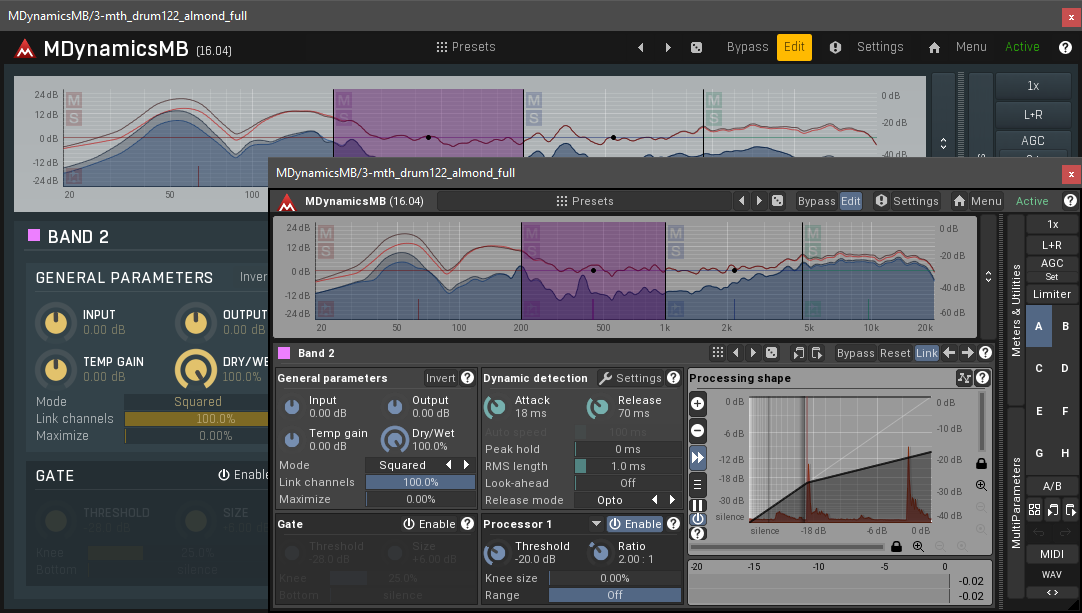Expand the bottom <> toggle in right sidebar
1082x613 pixels.
click(x=1052, y=592)
